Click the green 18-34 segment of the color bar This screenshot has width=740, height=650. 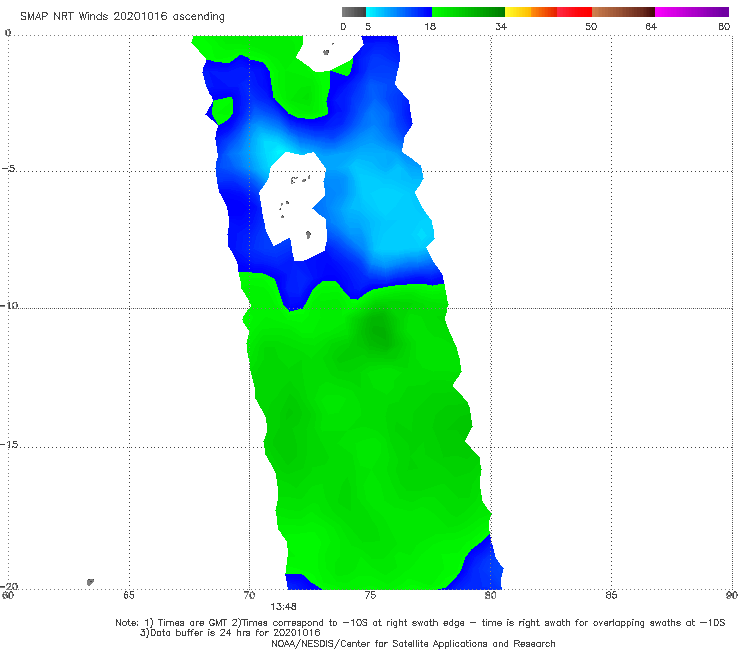coord(468,12)
